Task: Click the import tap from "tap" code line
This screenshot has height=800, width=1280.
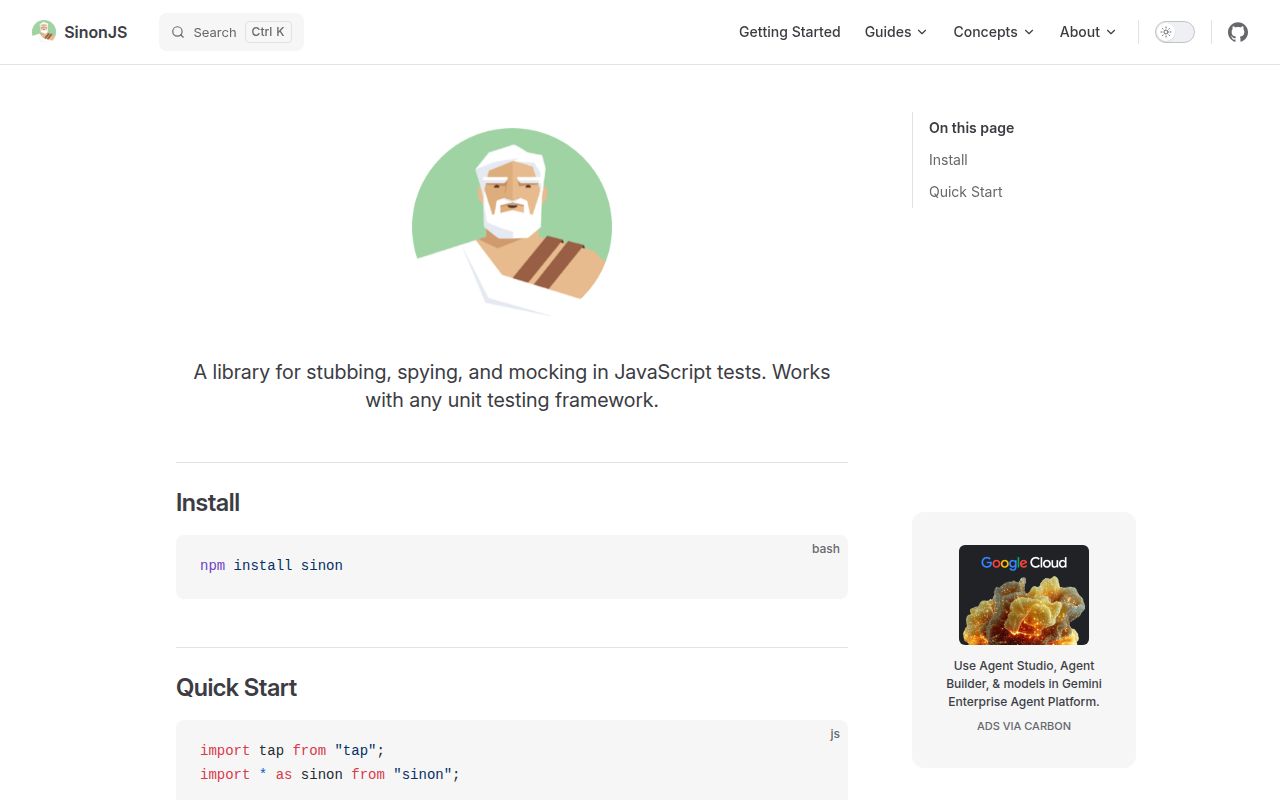Action: [292, 750]
